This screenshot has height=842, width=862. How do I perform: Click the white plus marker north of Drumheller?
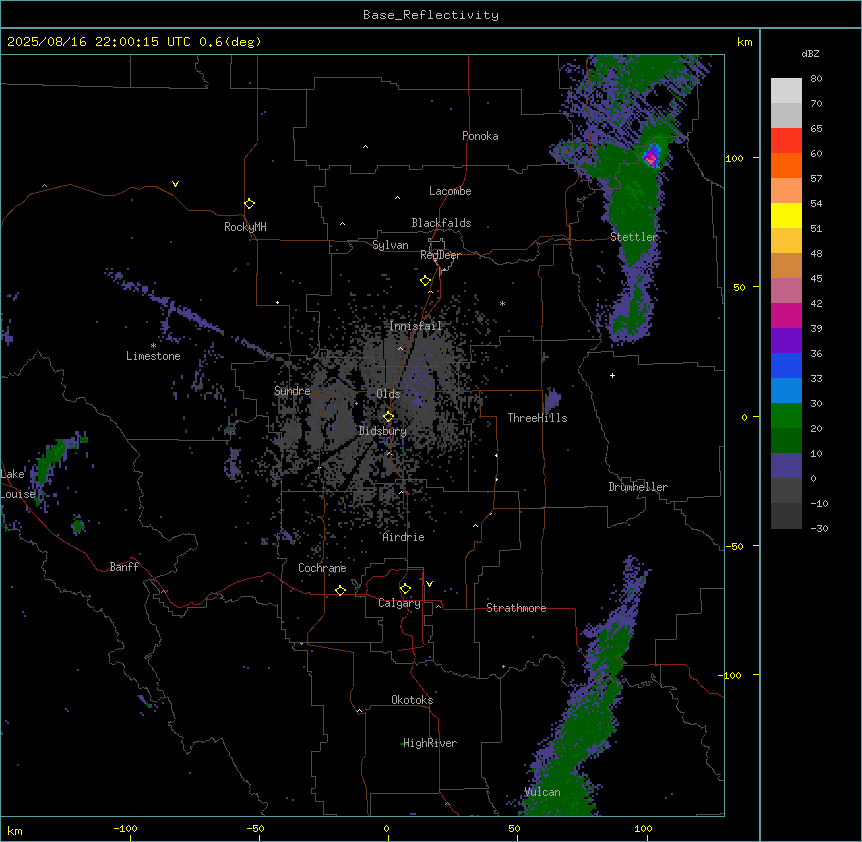tap(612, 375)
